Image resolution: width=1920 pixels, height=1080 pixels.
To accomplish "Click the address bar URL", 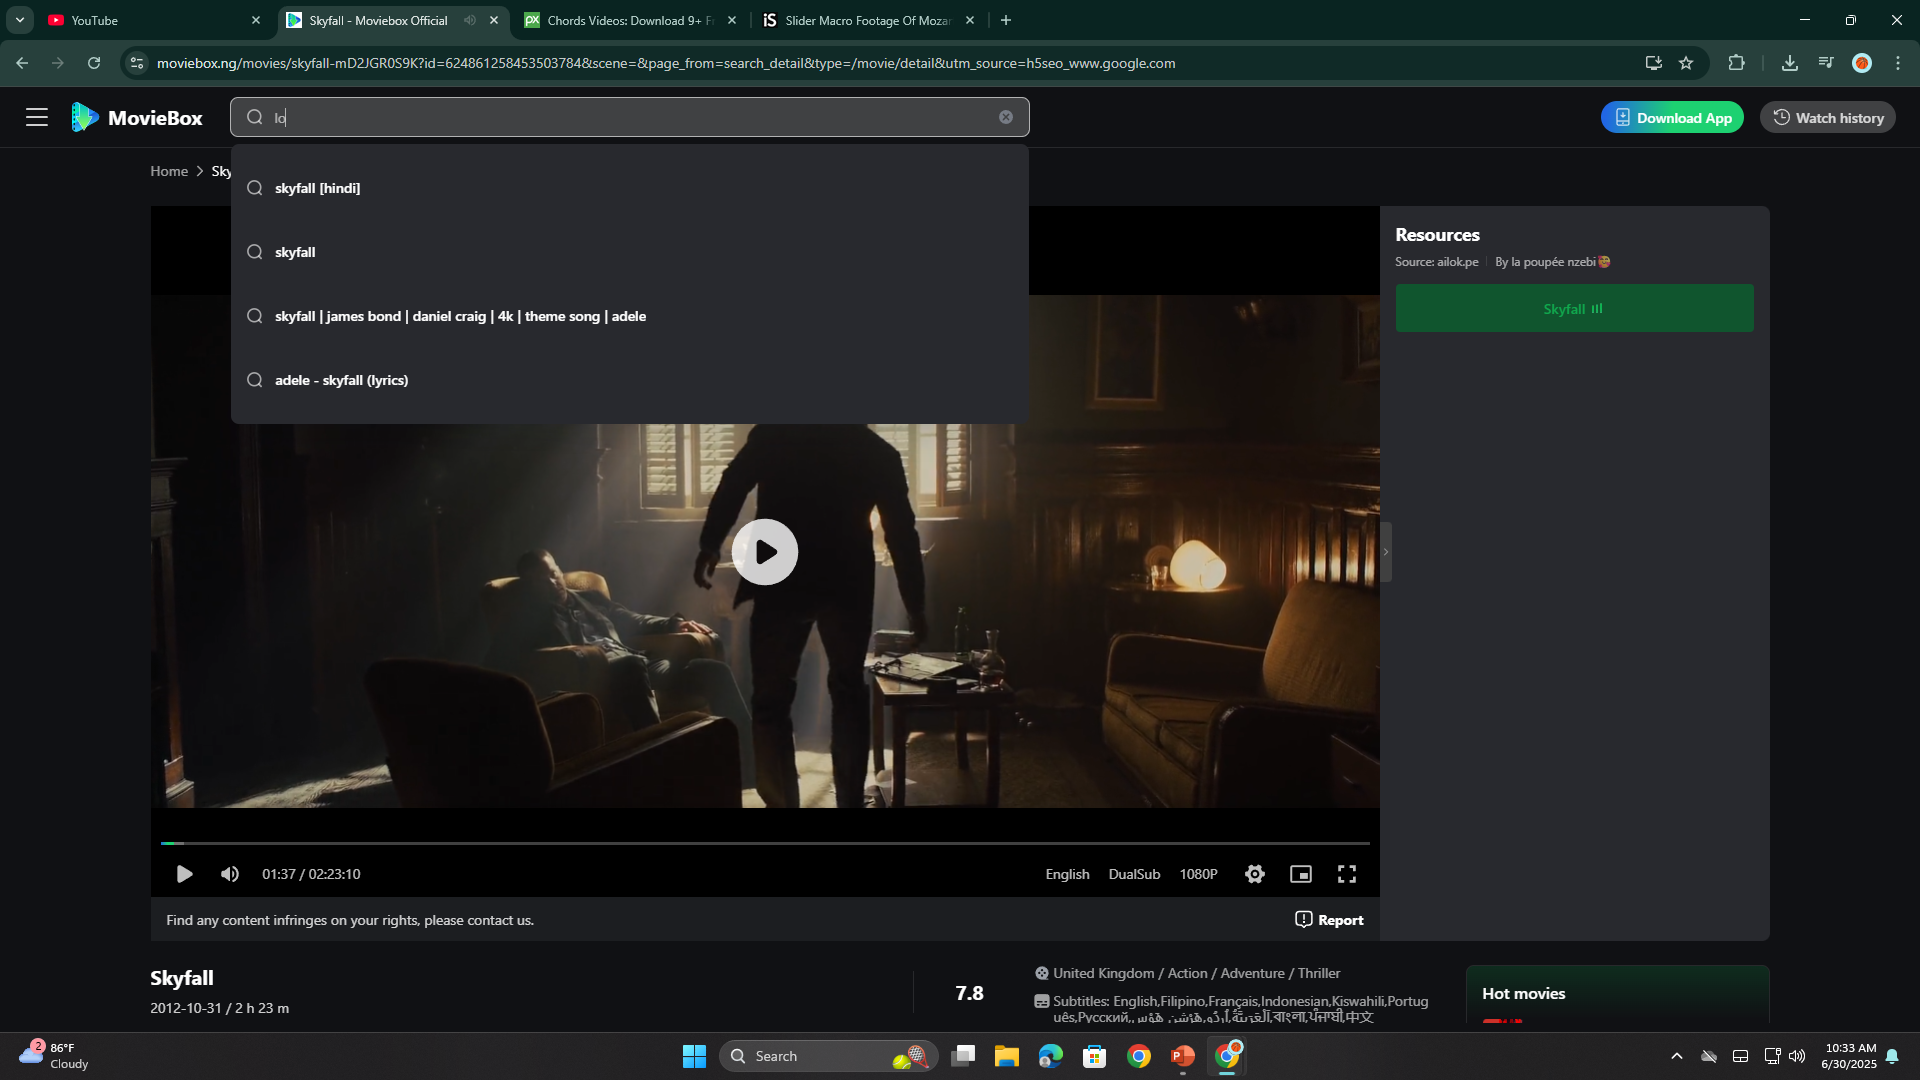I will 666,63.
